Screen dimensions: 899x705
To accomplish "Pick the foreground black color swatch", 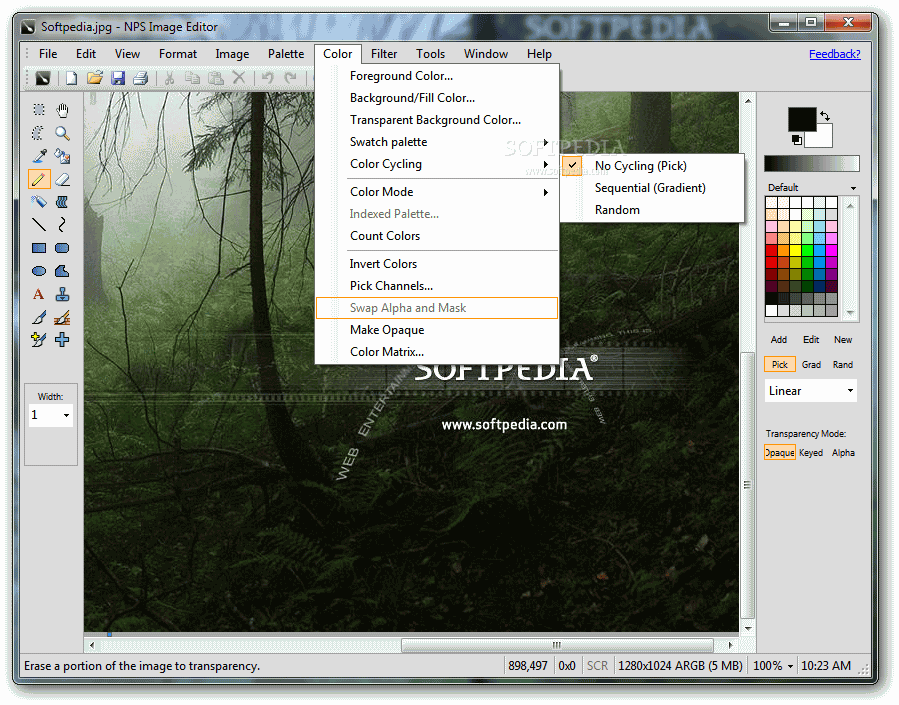I will pos(802,119).
